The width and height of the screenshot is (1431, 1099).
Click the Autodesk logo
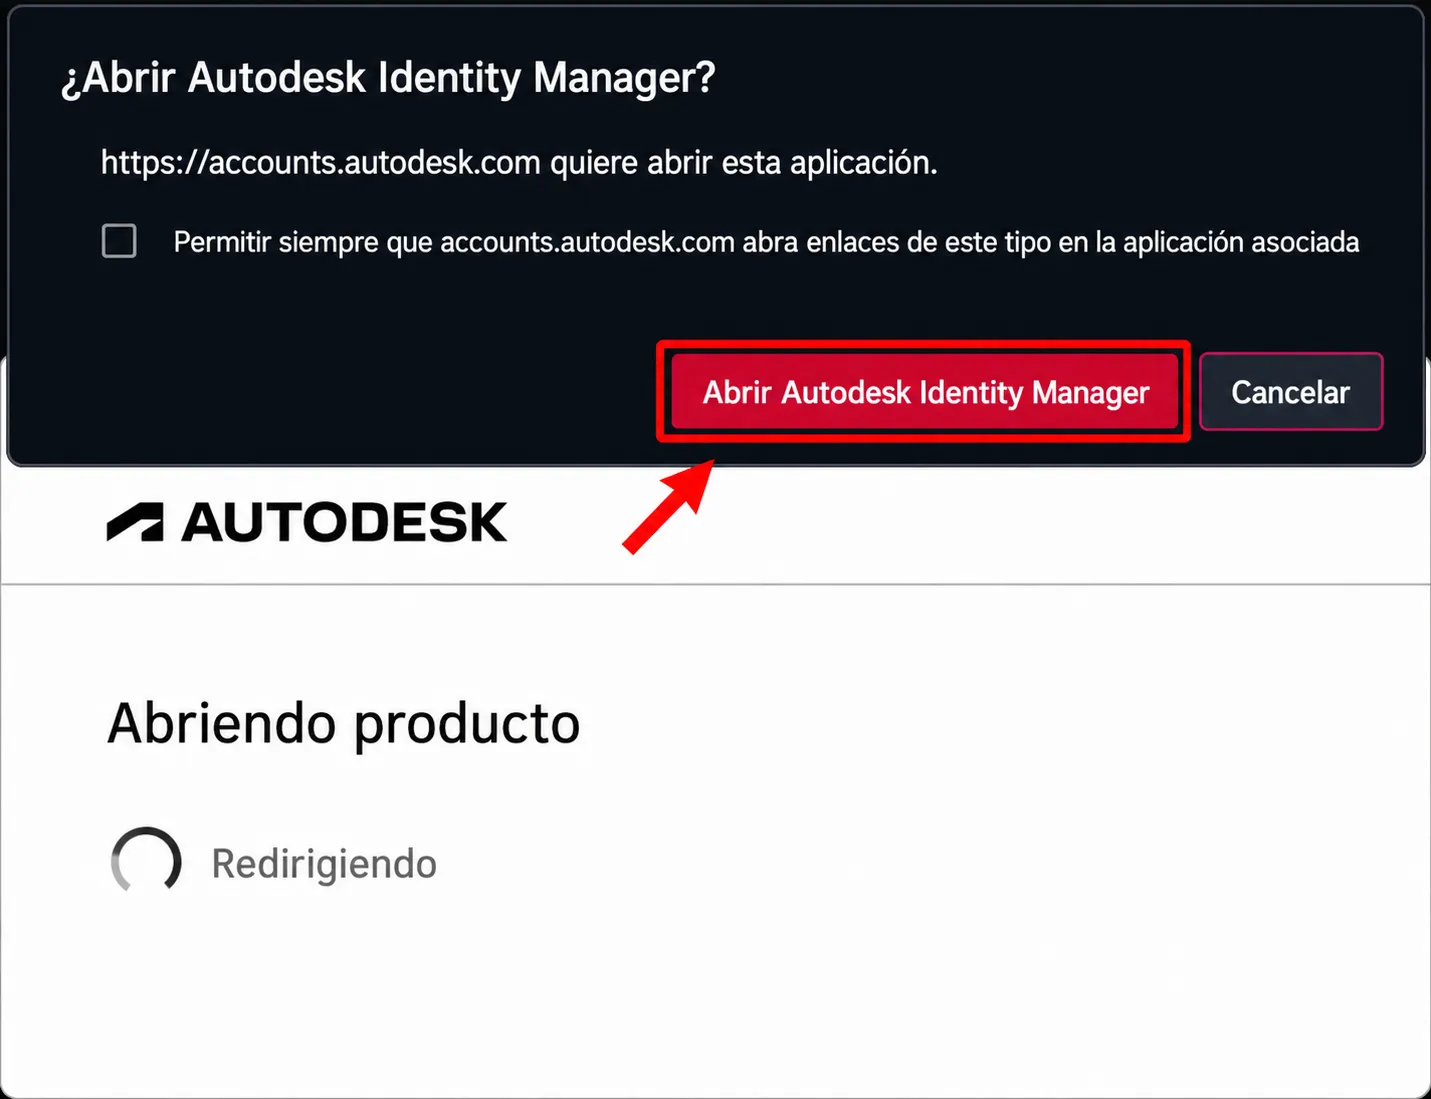pos(307,523)
